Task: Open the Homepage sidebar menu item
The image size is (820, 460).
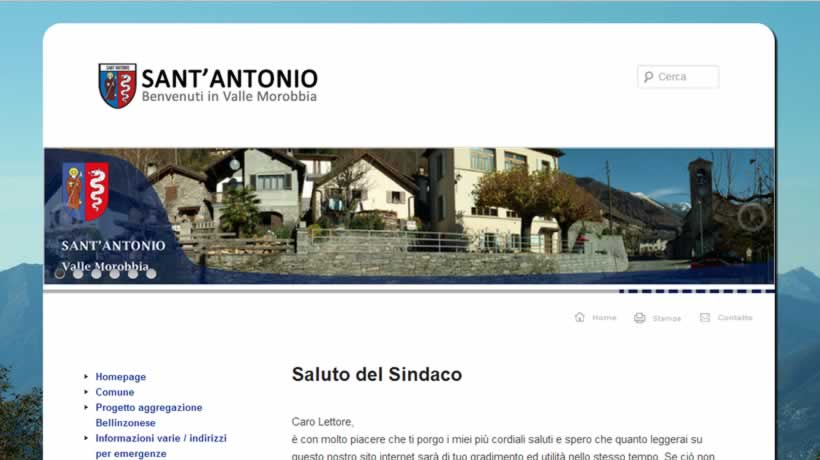Action: pos(121,377)
